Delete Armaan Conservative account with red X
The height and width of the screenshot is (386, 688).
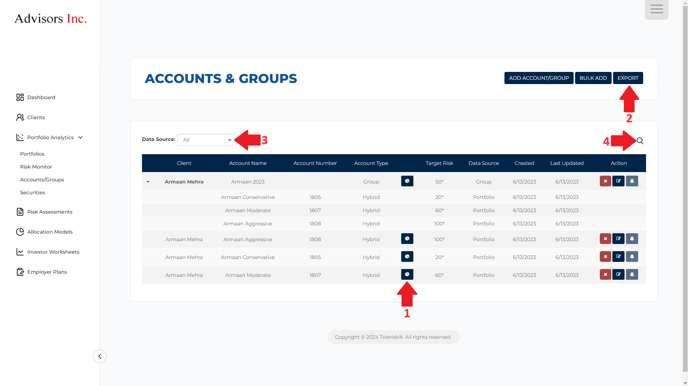pyautogui.click(x=605, y=257)
